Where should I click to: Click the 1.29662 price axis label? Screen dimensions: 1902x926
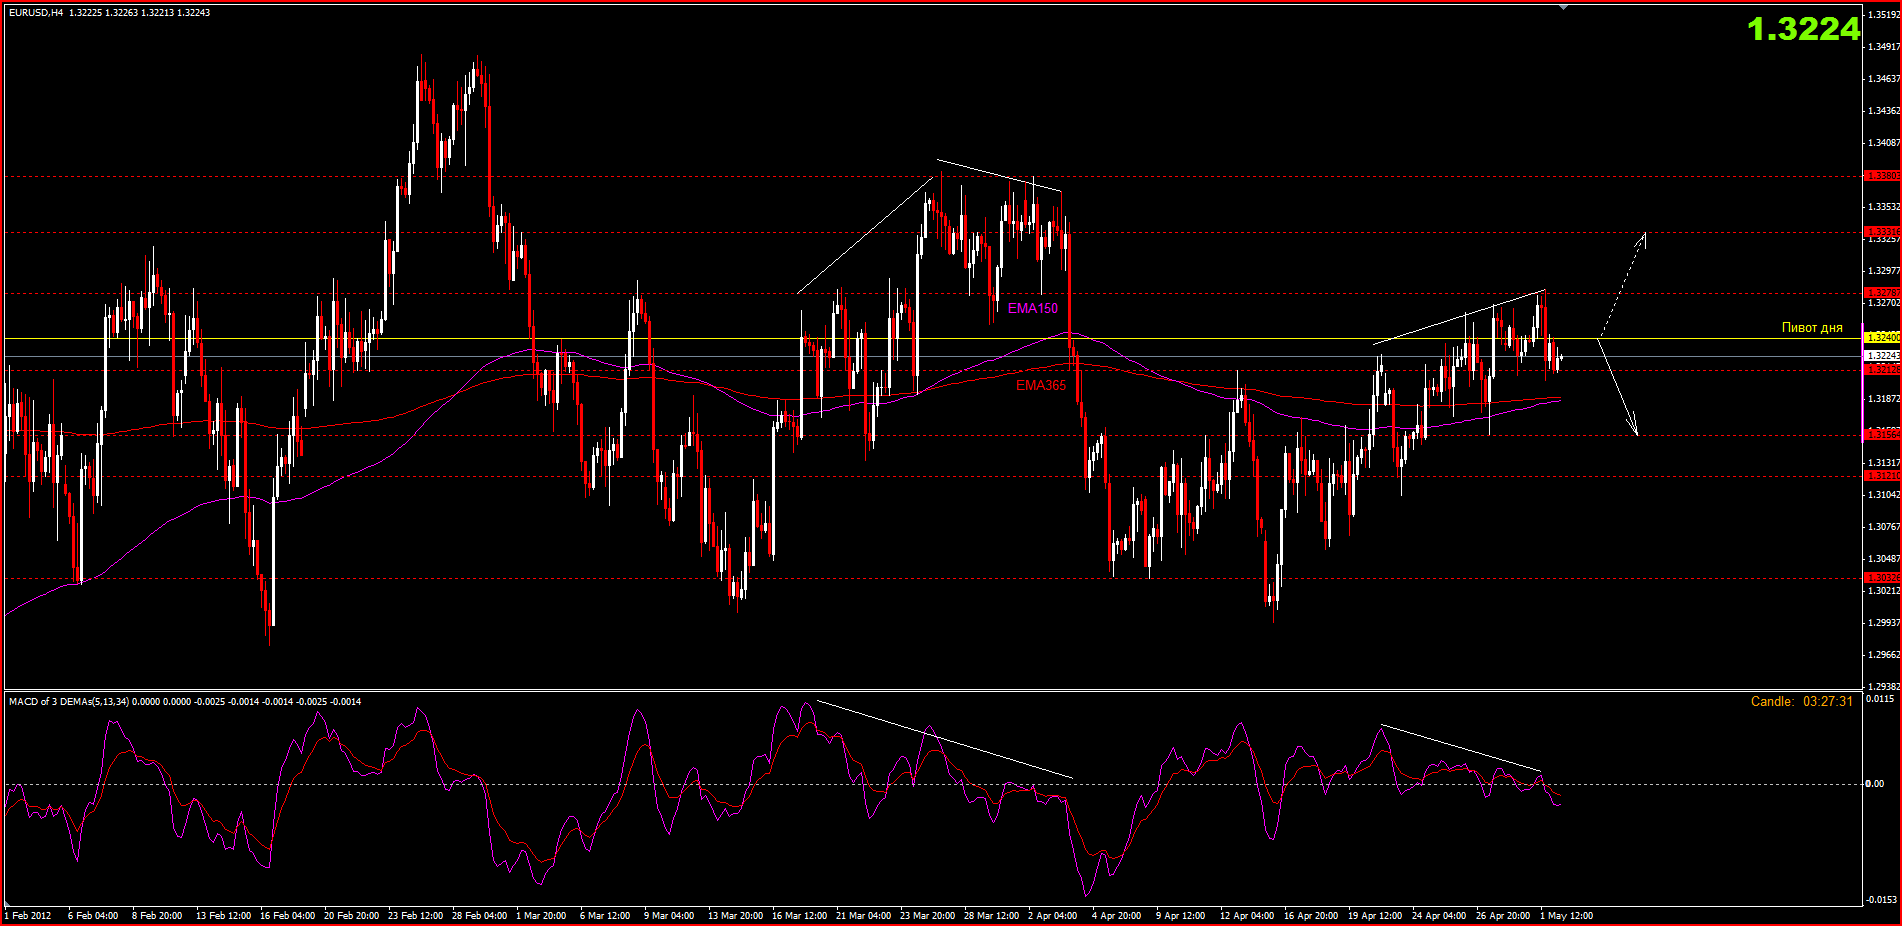pyautogui.click(x=1884, y=654)
